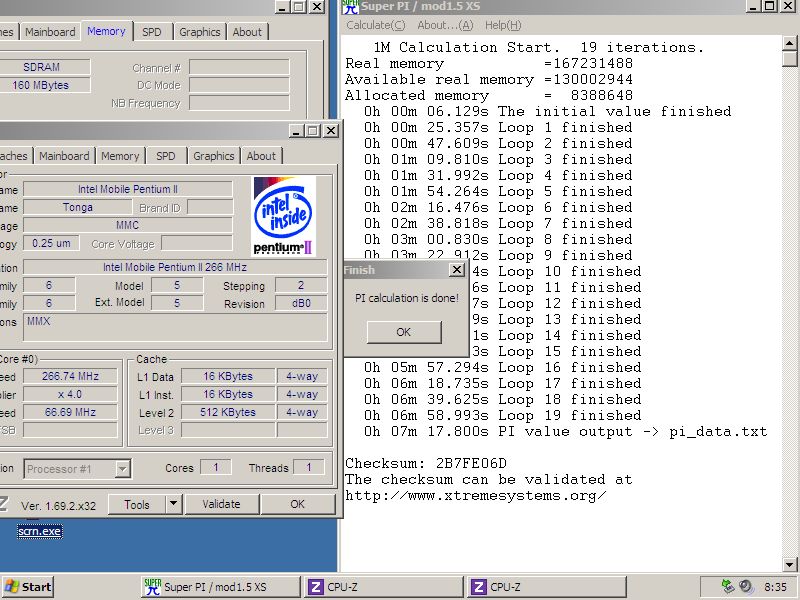
Task: Open the Memory tab in the front CPU-Z window
Action: 120,156
